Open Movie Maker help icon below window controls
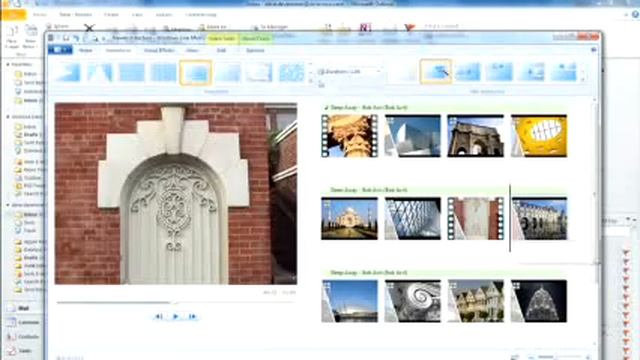The image size is (640, 360). click(593, 50)
